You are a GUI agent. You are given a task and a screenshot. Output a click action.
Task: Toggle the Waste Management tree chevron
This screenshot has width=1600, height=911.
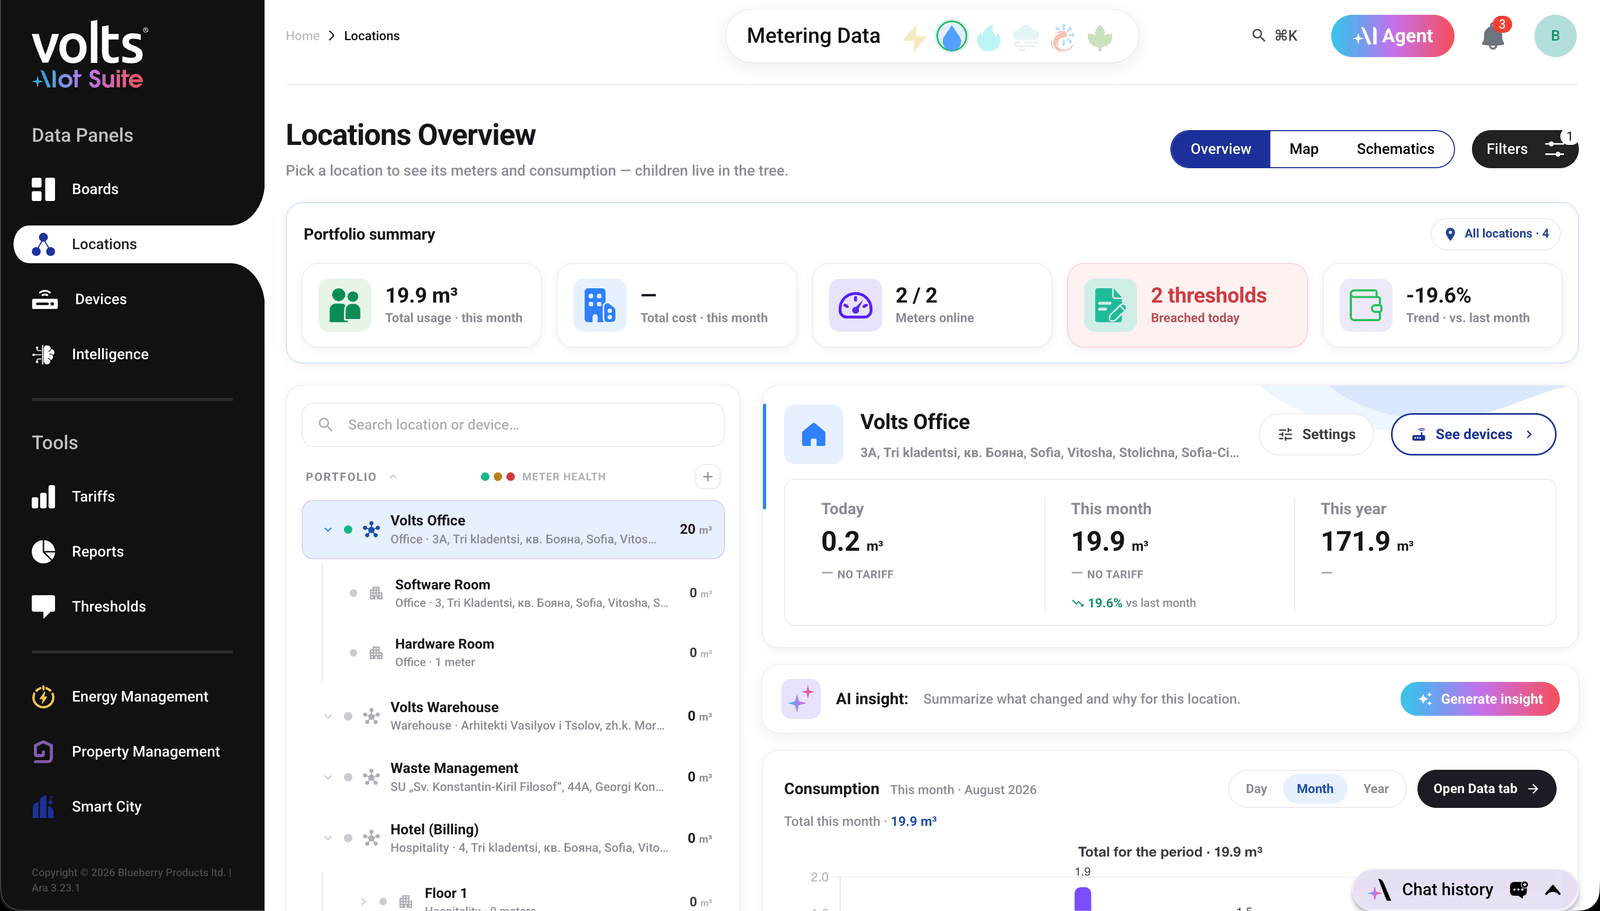click(x=328, y=777)
